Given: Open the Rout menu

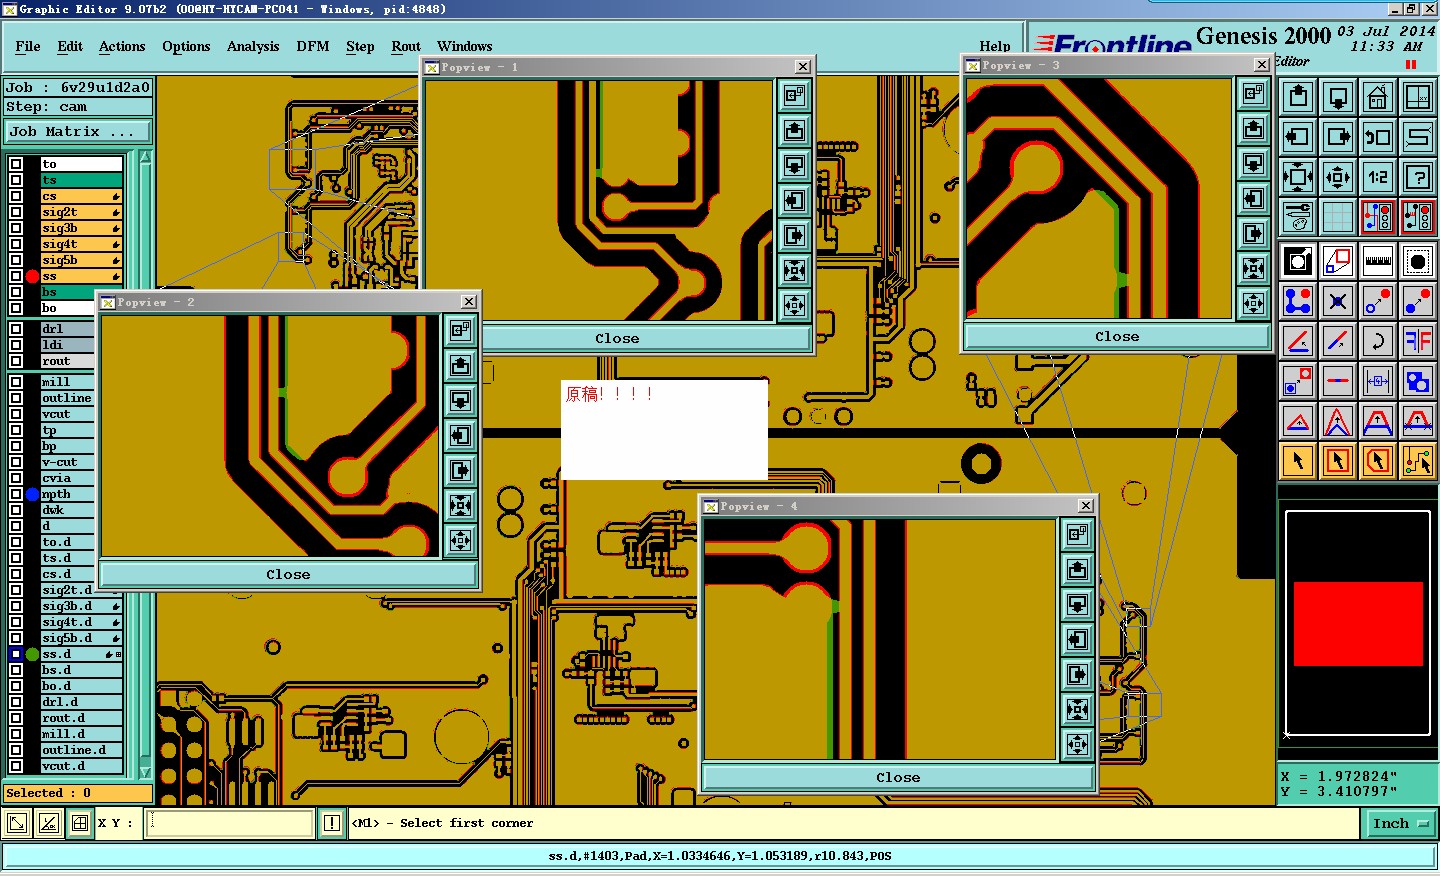Looking at the screenshot, I should click(406, 46).
